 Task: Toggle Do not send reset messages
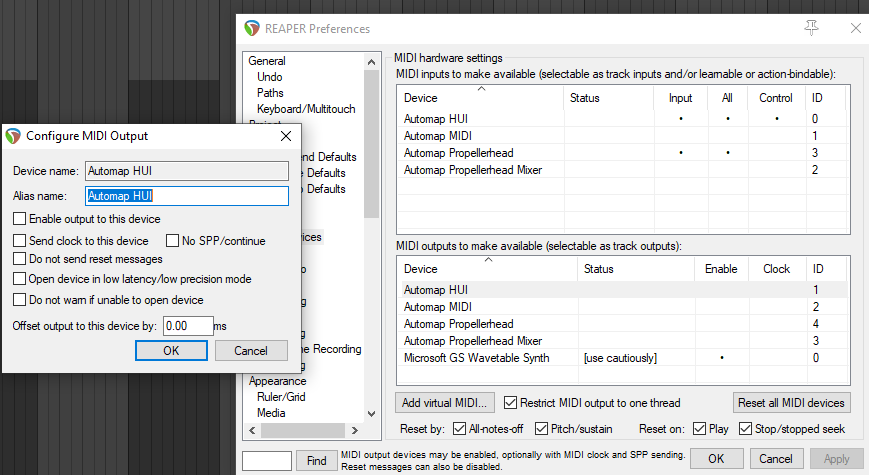[19, 259]
